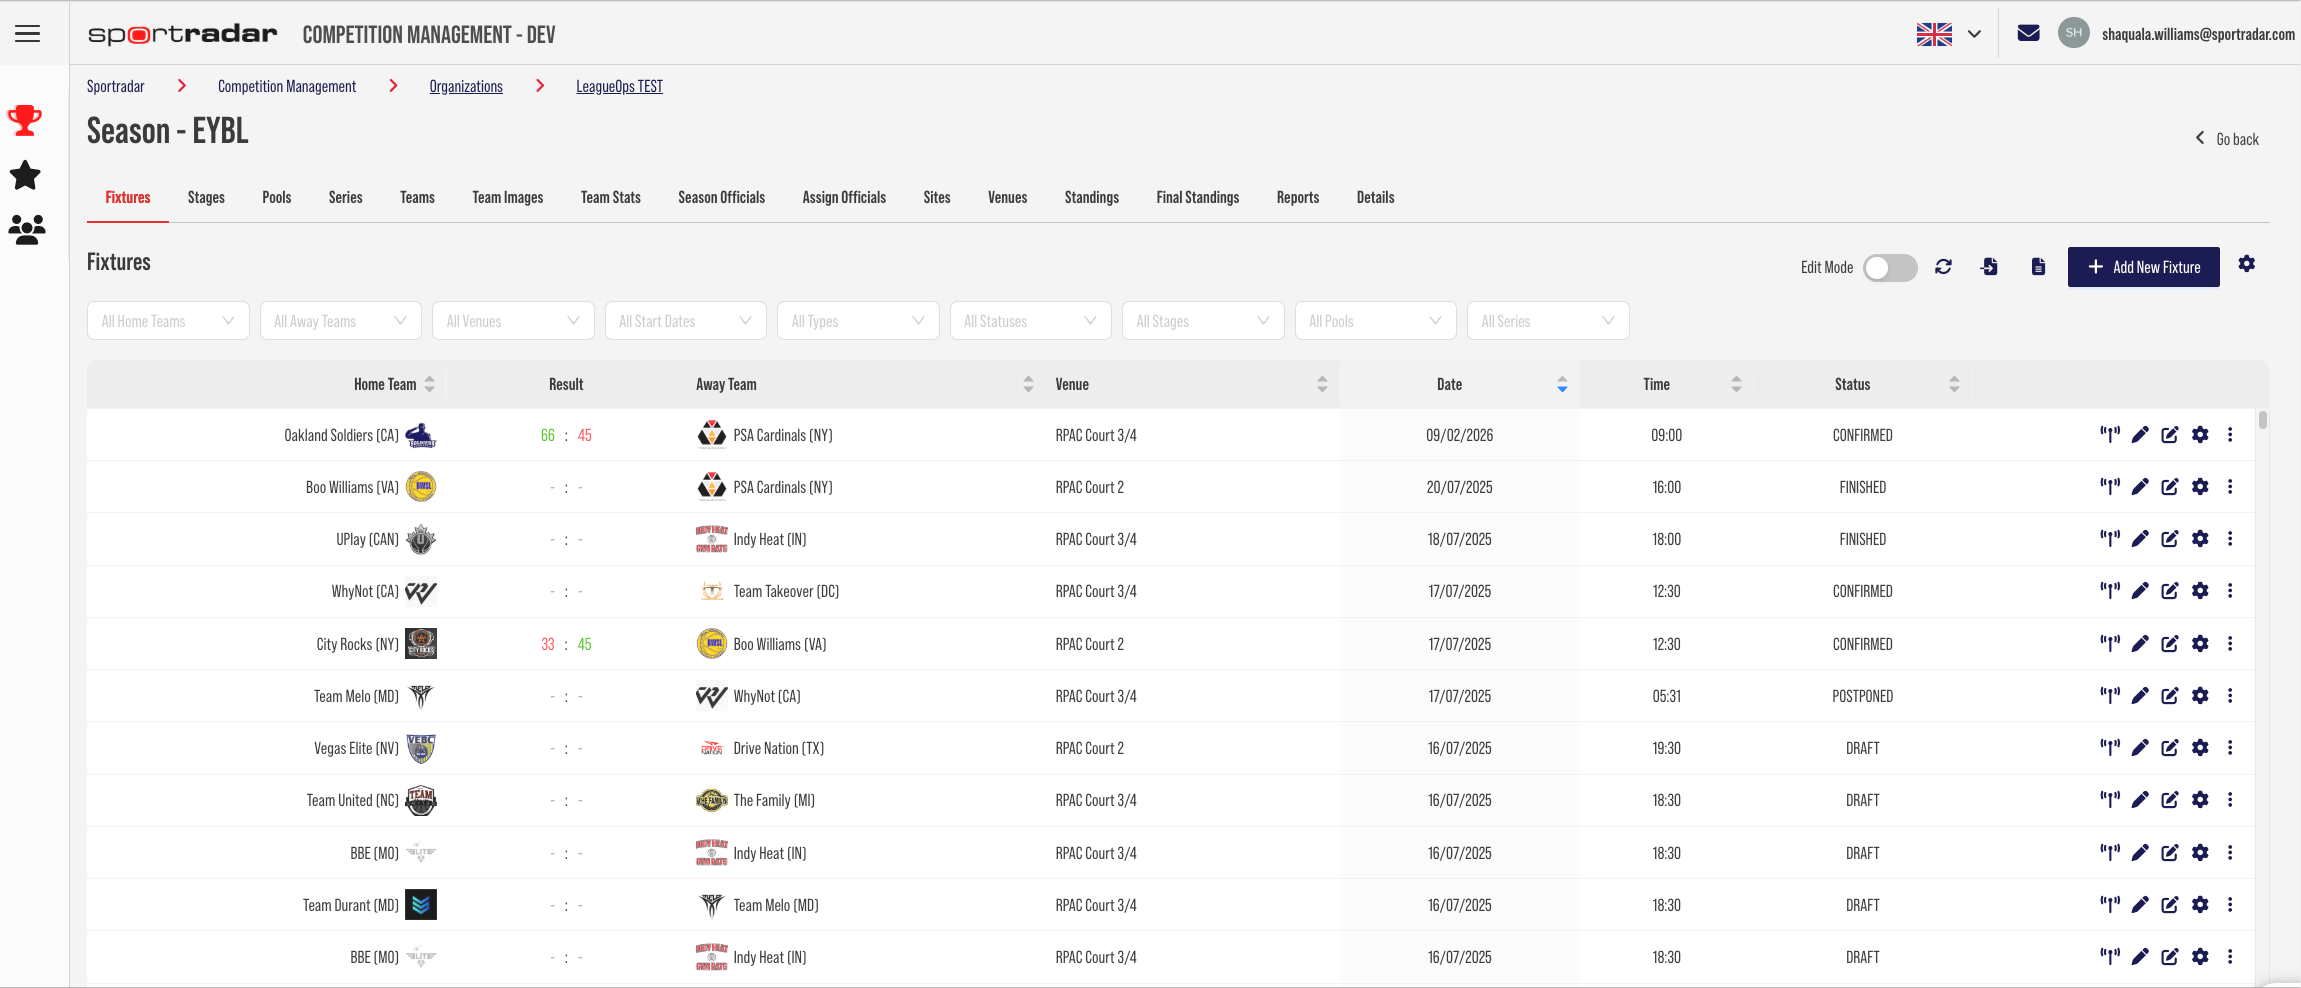Open three-dot menu for Team Durant (MD) row
Image resolution: width=2301 pixels, height=988 pixels.
(2230, 905)
